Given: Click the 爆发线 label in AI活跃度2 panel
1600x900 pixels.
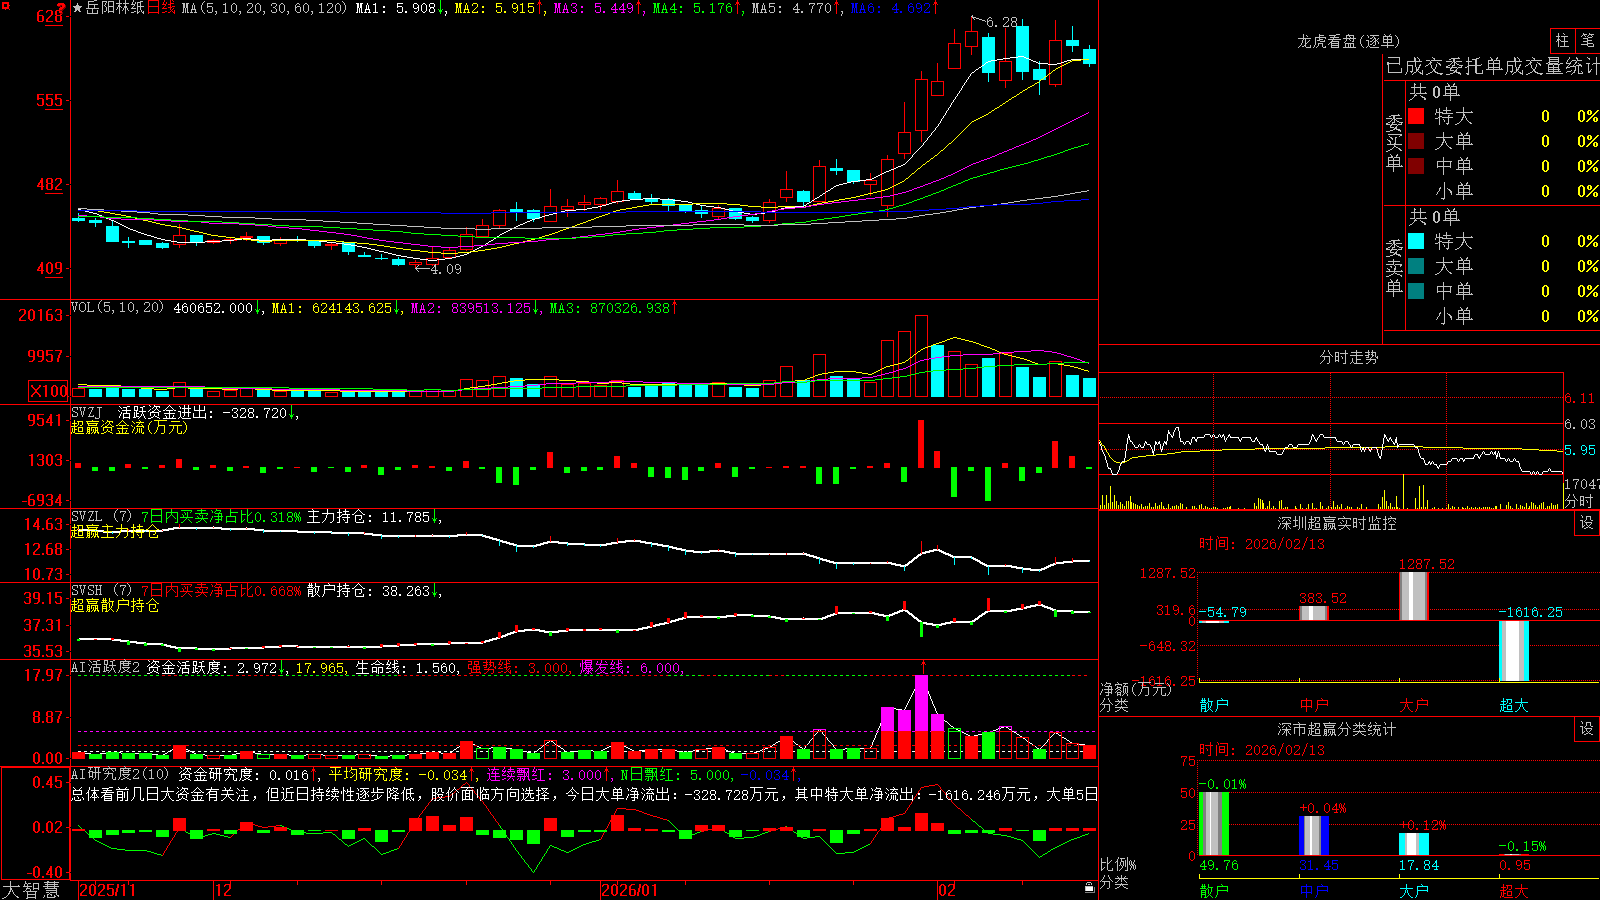Looking at the screenshot, I should (x=601, y=667).
